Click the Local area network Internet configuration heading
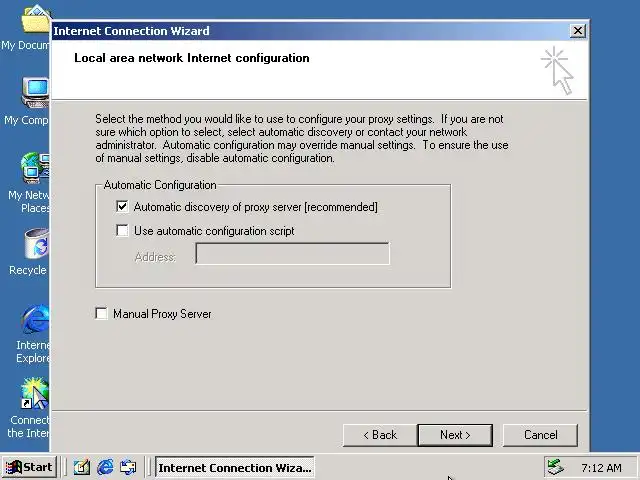This screenshot has width=640, height=480. 191,58
